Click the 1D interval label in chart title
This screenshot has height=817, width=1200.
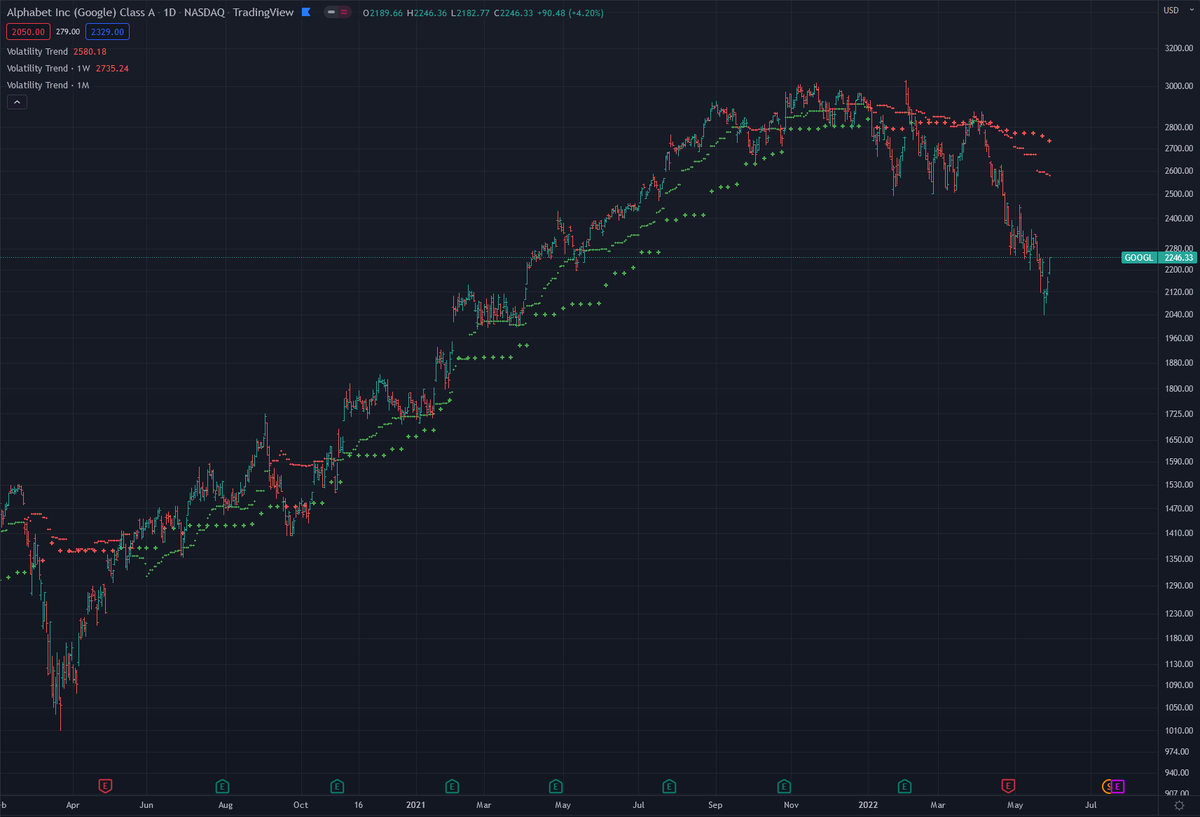pyautogui.click(x=170, y=13)
